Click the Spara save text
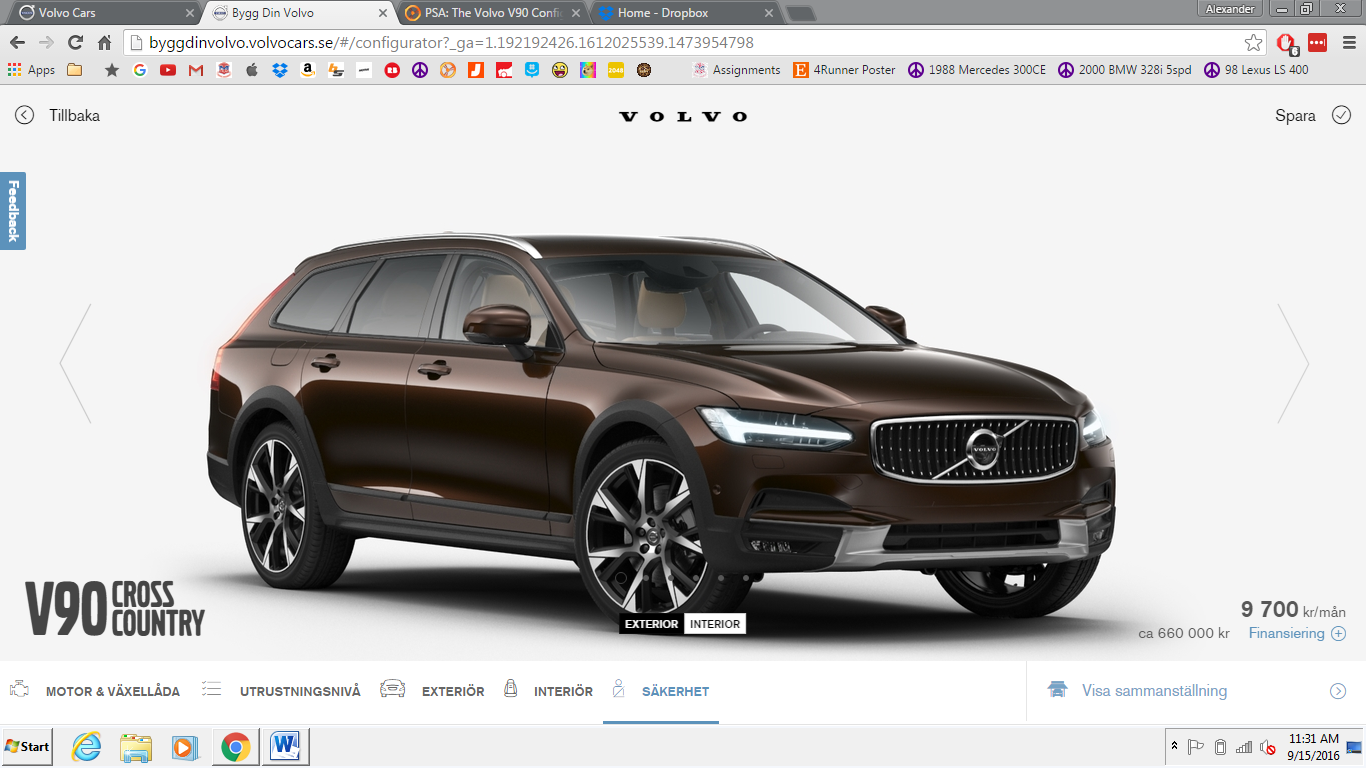This screenshot has width=1366, height=768. point(1295,115)
